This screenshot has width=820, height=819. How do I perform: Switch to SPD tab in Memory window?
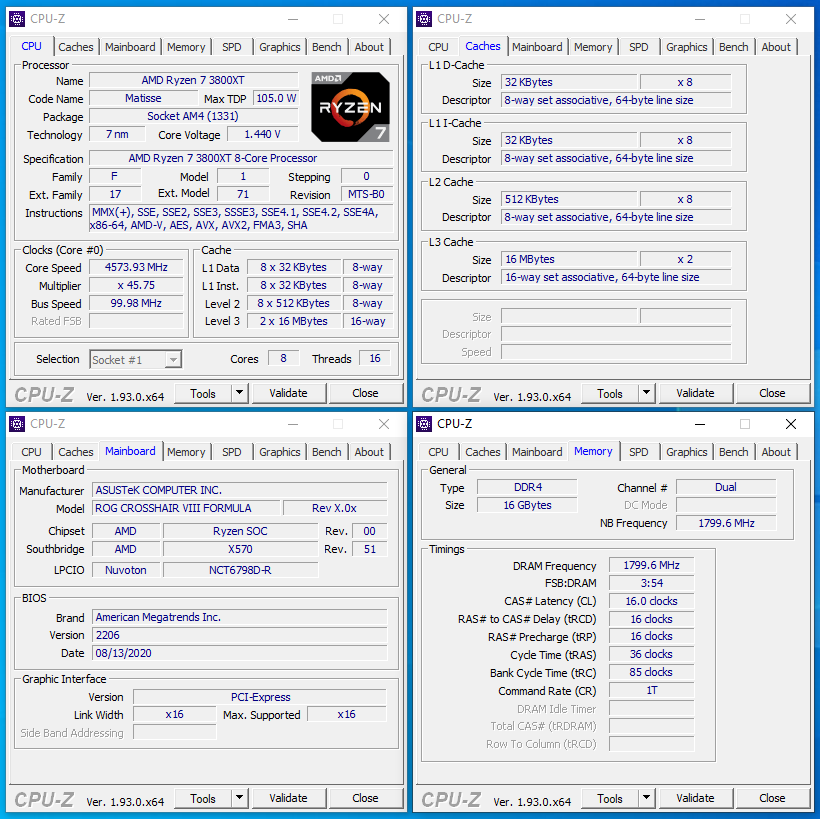point(639,452)
